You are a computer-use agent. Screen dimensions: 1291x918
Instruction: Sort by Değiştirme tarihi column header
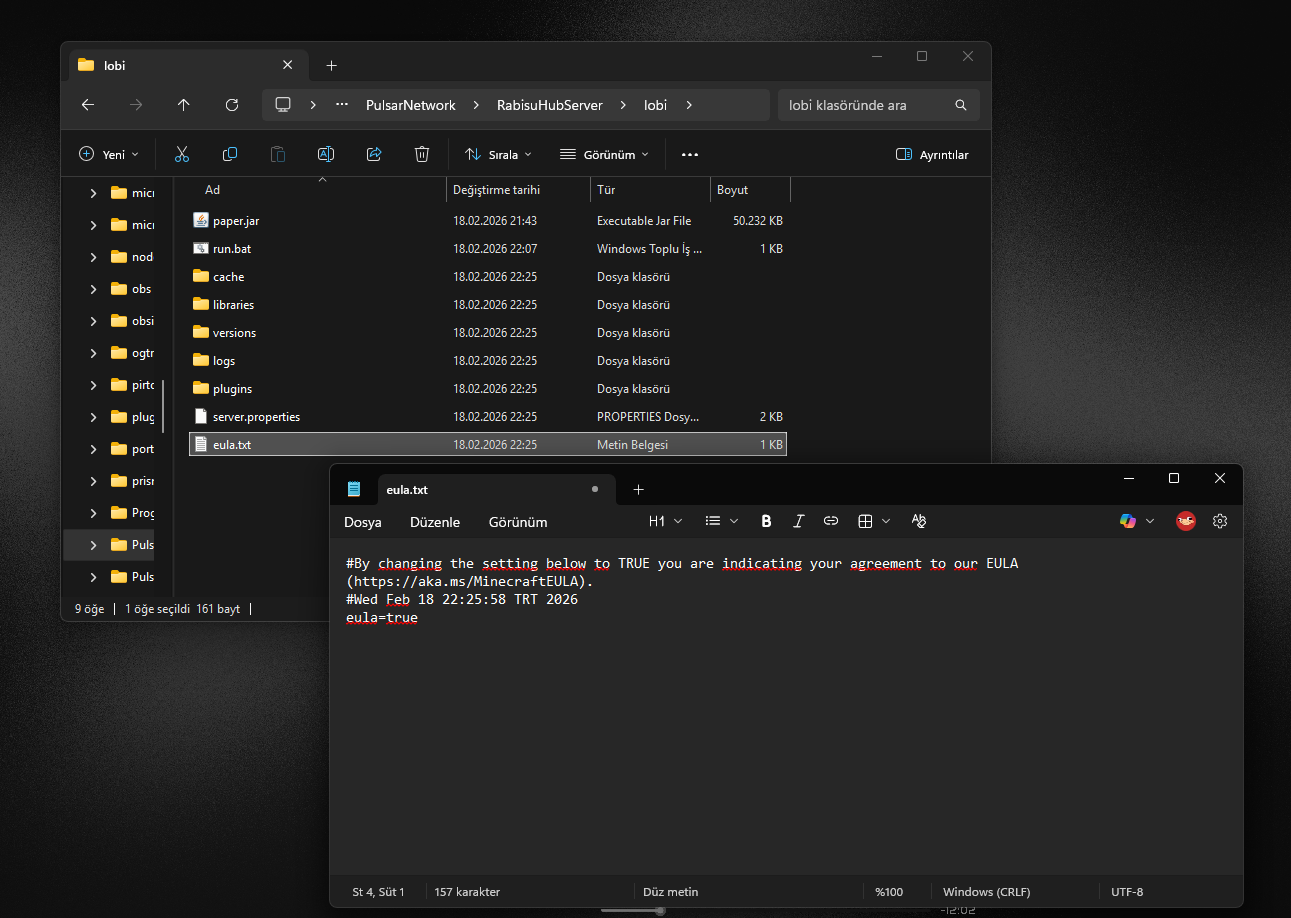pos(518,190)
